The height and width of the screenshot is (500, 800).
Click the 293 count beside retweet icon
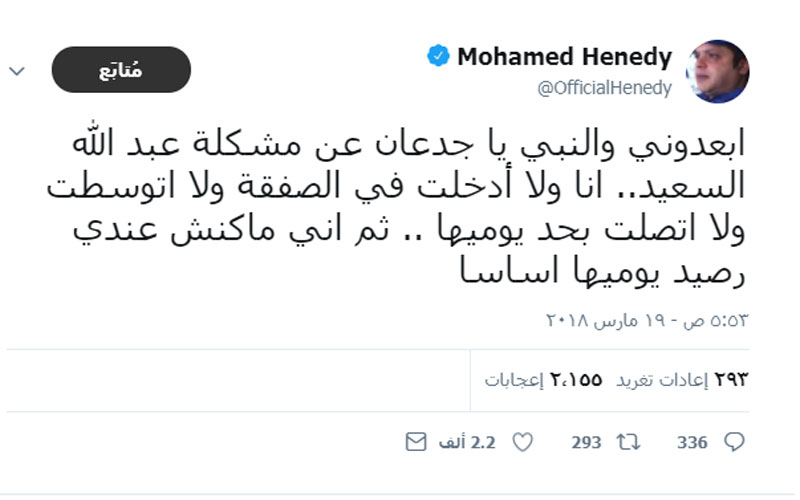coord(586,441)
